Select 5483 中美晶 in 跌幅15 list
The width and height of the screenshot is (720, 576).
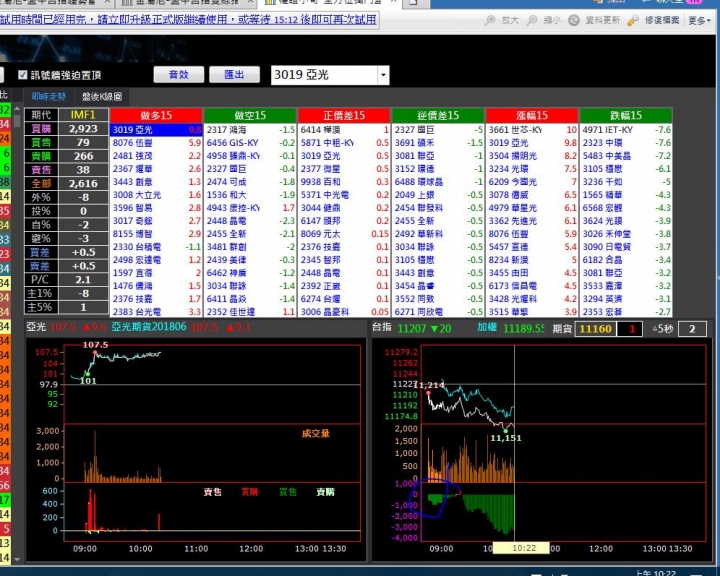626,156
